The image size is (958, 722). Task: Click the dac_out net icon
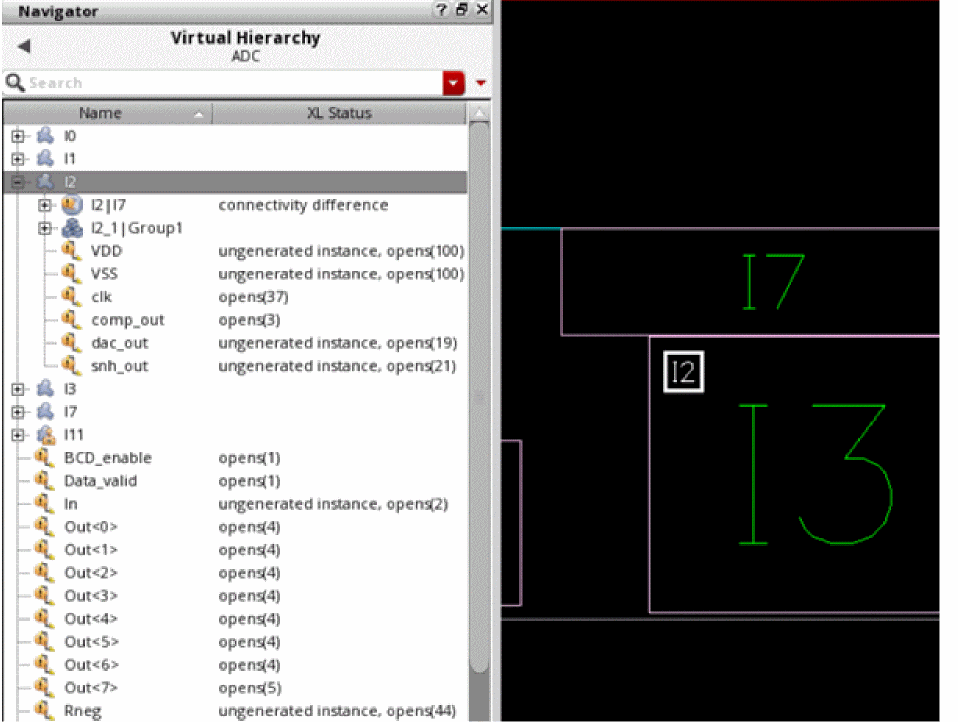tap(71, 343)
